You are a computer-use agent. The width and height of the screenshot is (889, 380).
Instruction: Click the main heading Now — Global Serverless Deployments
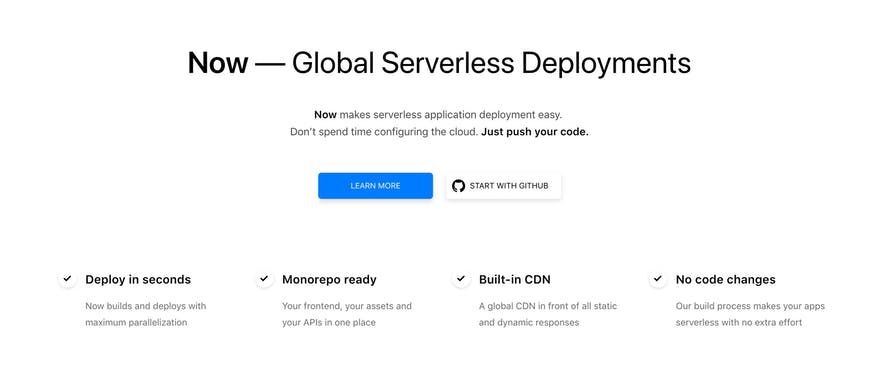click(x=439, y=63)
